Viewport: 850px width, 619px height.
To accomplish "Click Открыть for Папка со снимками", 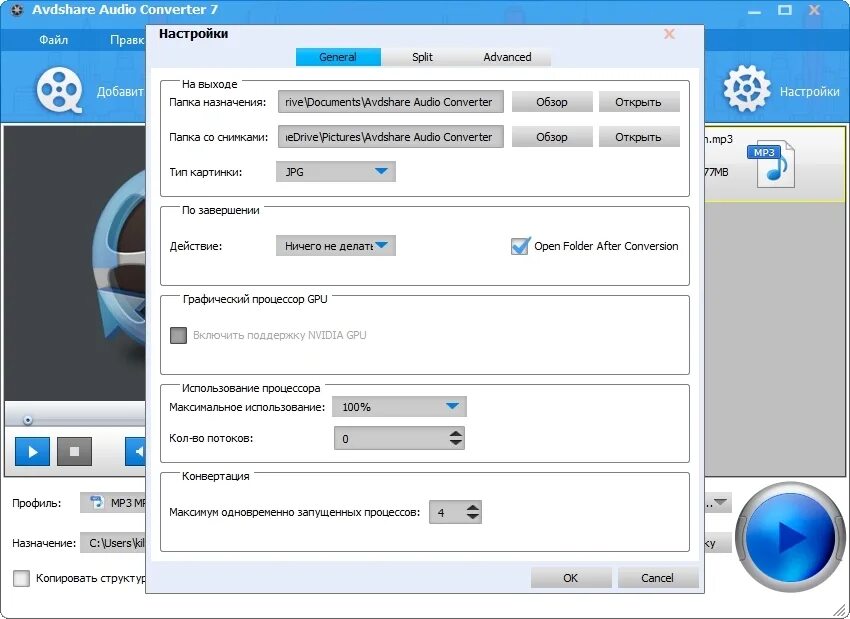I will [x=639, y=137].
